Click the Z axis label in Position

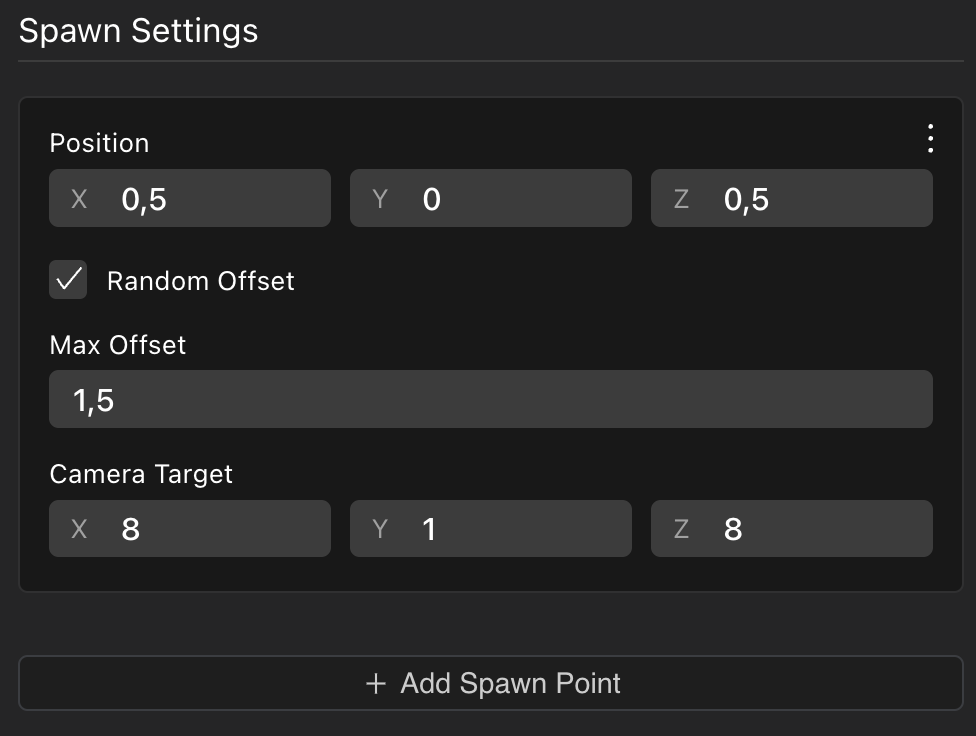pos(681,199)
